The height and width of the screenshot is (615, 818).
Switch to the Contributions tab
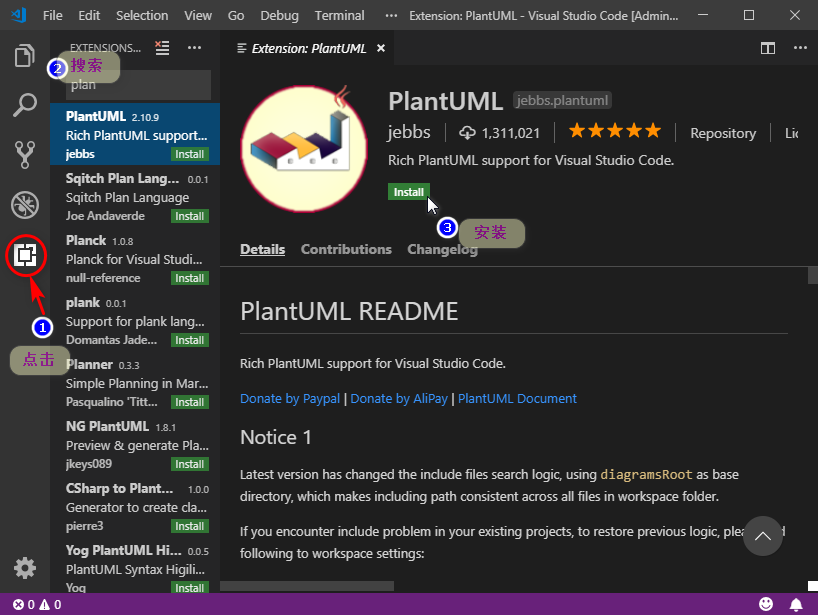[x=346, y=249]
